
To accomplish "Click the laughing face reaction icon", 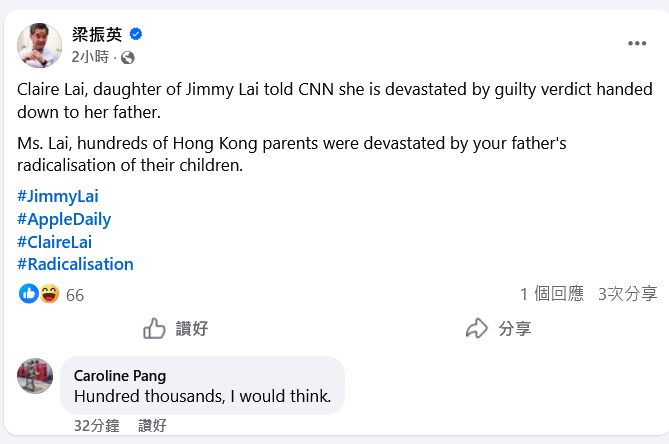I will [49, 294].
